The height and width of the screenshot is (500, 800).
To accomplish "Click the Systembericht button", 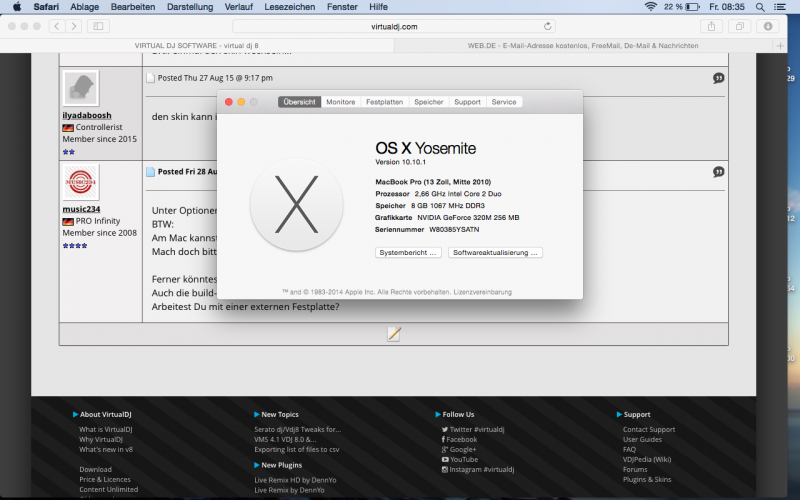I will pyautogui.click(x=408, y=253).
